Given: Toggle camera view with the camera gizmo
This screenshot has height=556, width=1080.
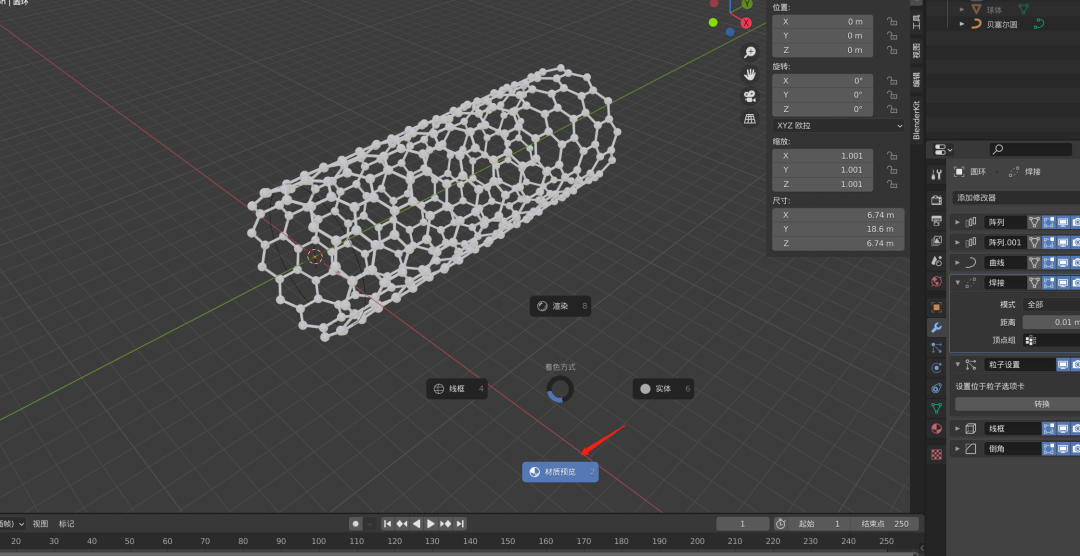Looking at the screenshot, I should click(749, 96).
